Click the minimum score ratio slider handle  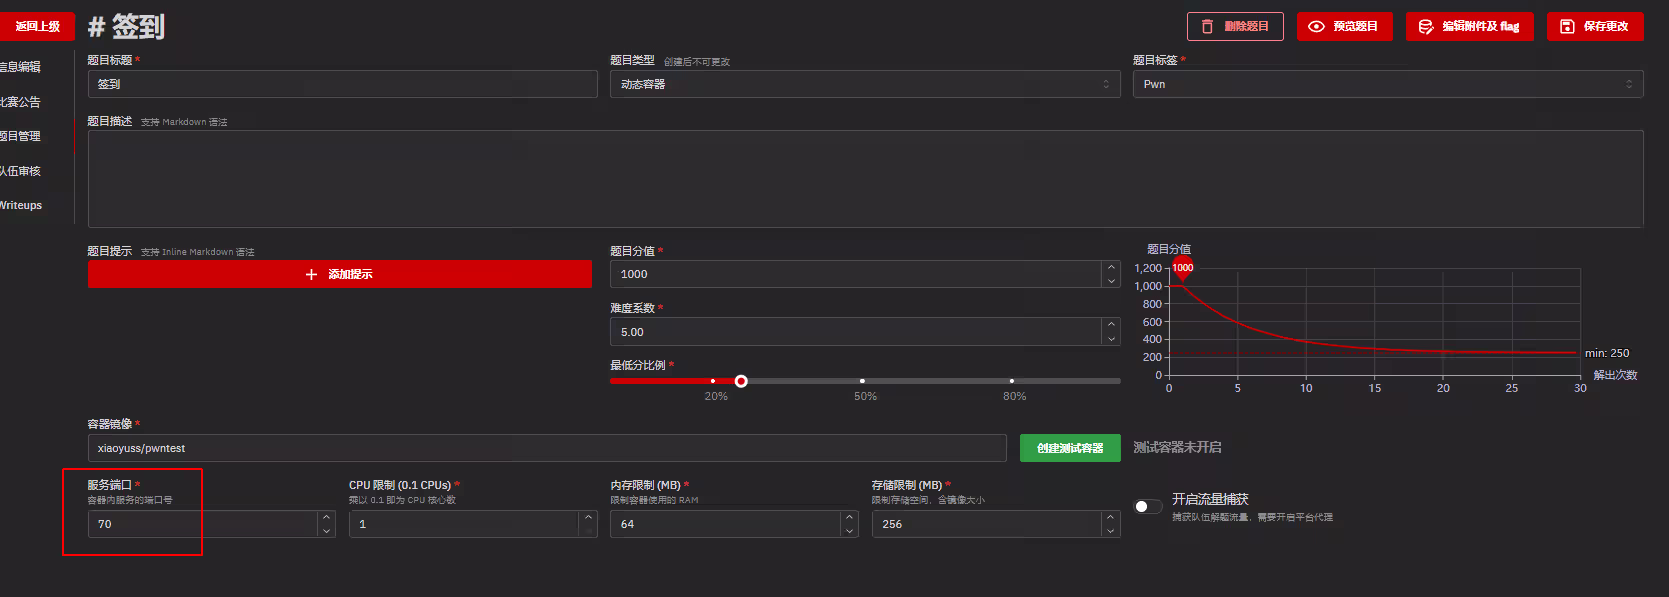tap(741, 381)
